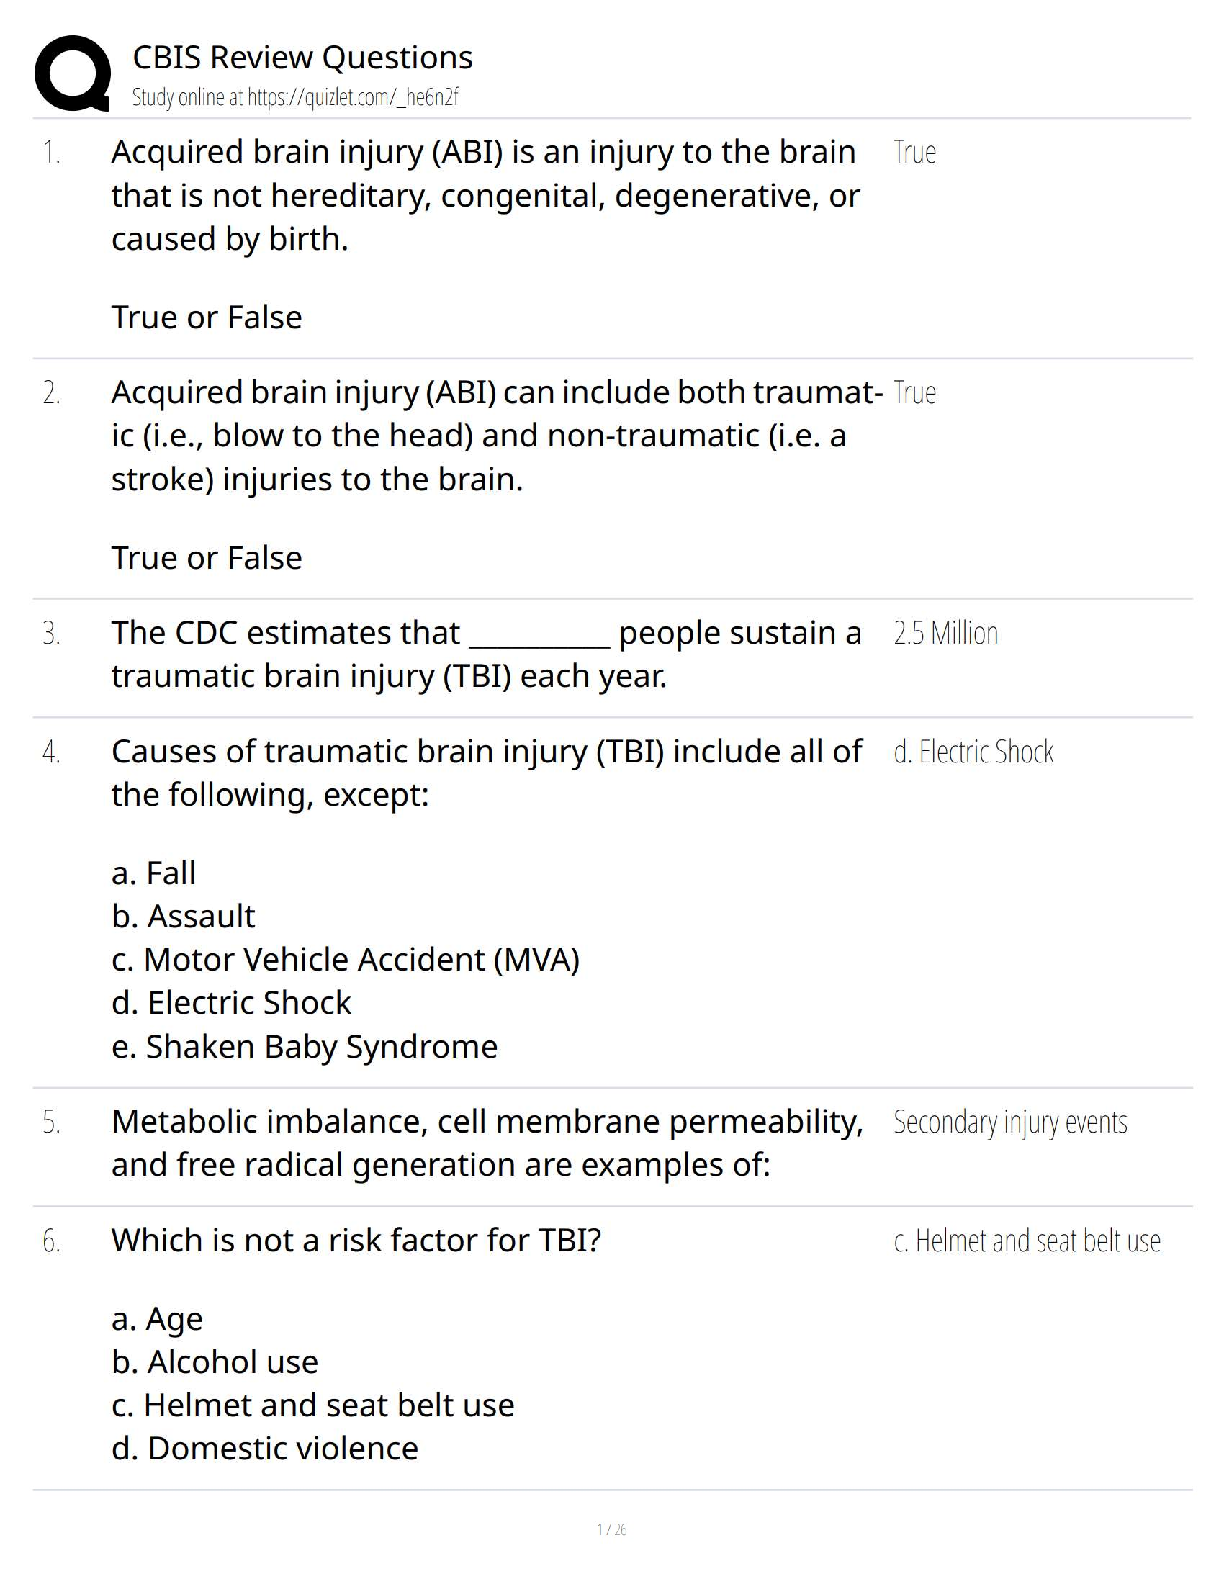
Task: Click the Quizlet Q logo
Action: tap(72, 72)
